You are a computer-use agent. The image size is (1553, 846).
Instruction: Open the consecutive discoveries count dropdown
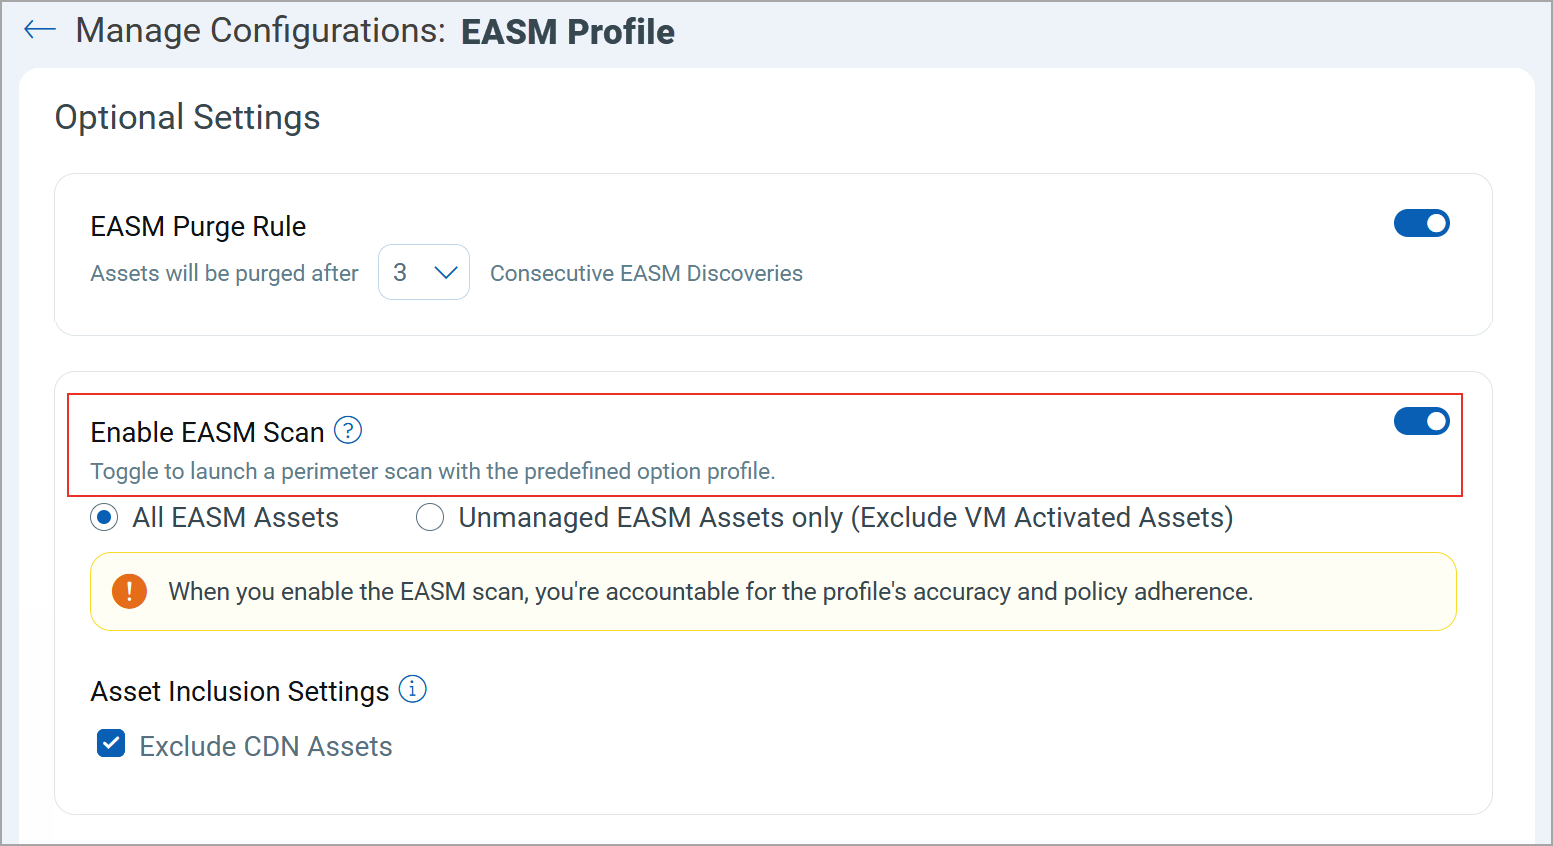coord(424,272)
